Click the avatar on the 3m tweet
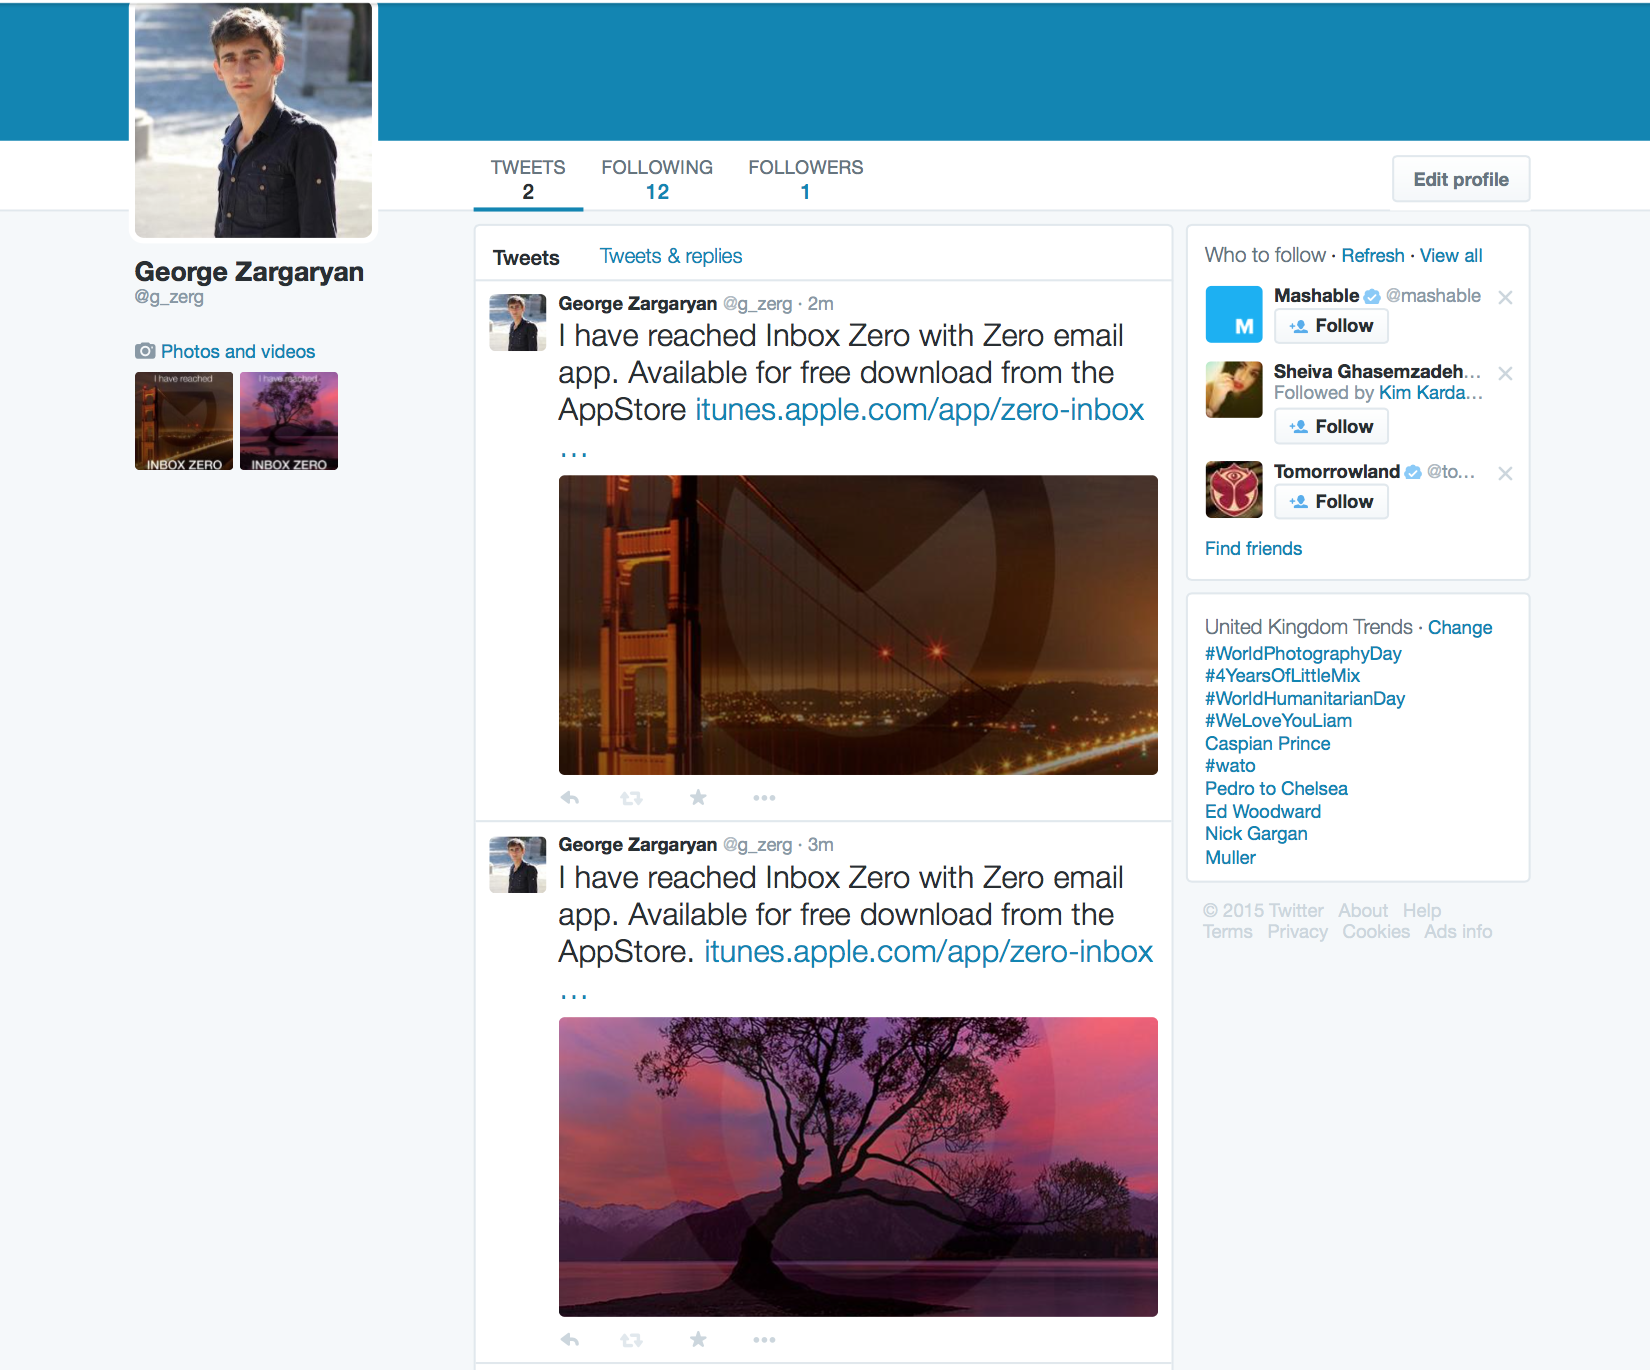 tap(518, 864)
